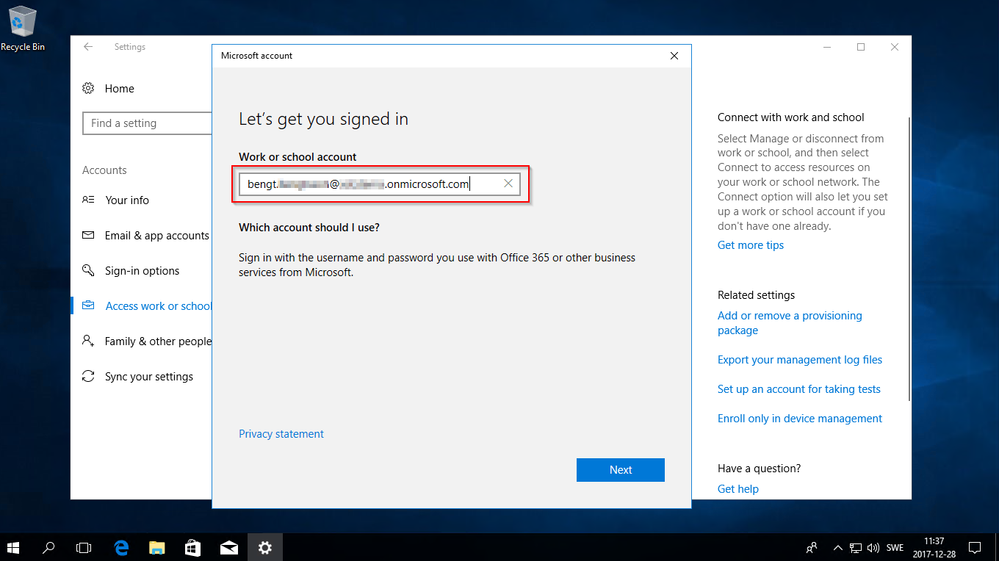Screen dimensions: 999x561
Task: Clear the email field with X
Action: click(508, 183)
